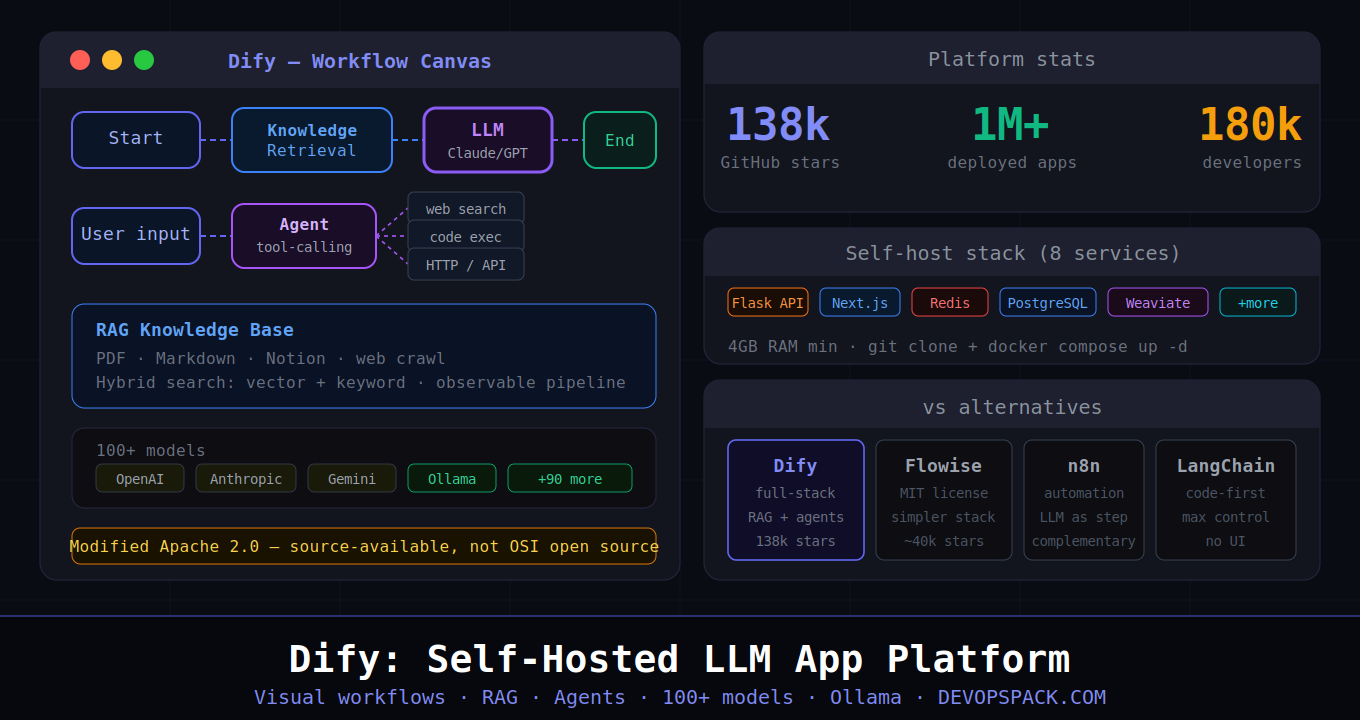Choose the web search tool box

(x=466, y=208)
